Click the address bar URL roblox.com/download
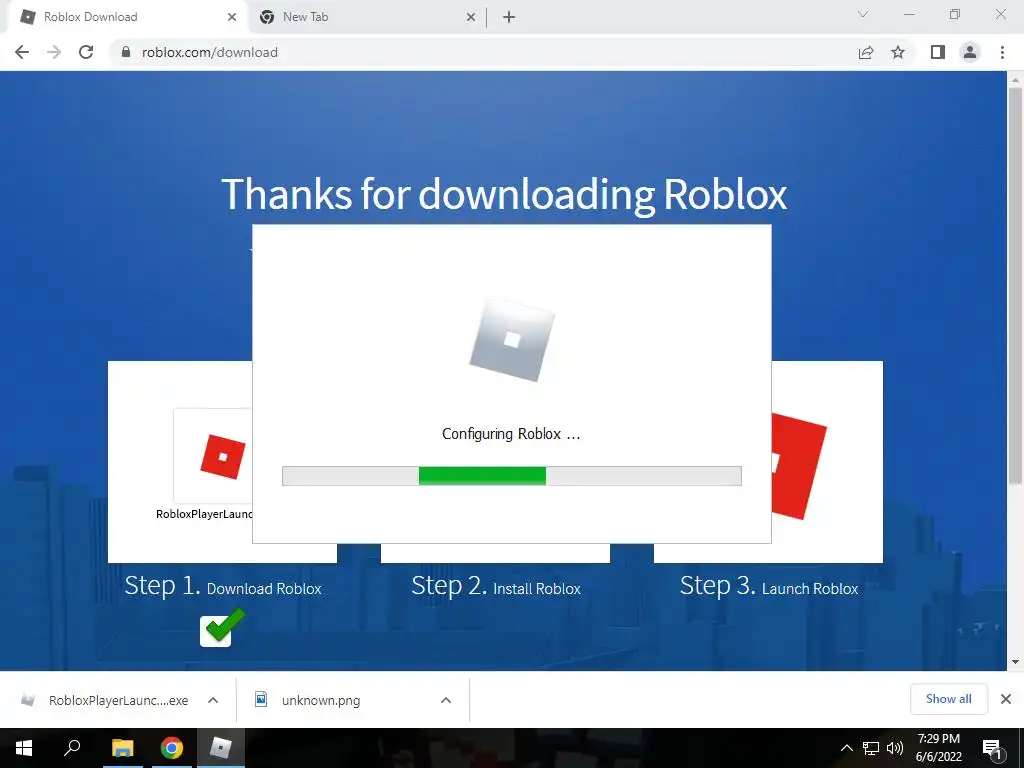The width and height of the screenshot is (1024, 768). [x=210, y=52]
